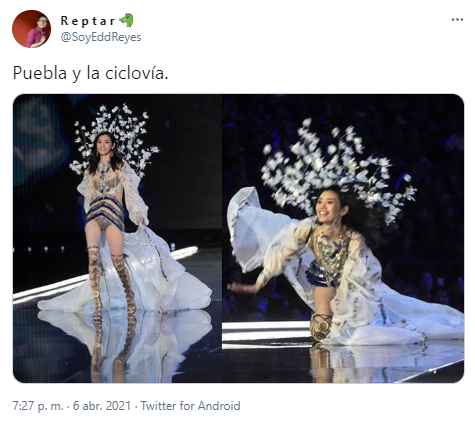Image resolution: width=475 pixels, height=423 pixels.
Task: Click the green crocodile emoji beside Reptar
Action: (x=126, y=20)
